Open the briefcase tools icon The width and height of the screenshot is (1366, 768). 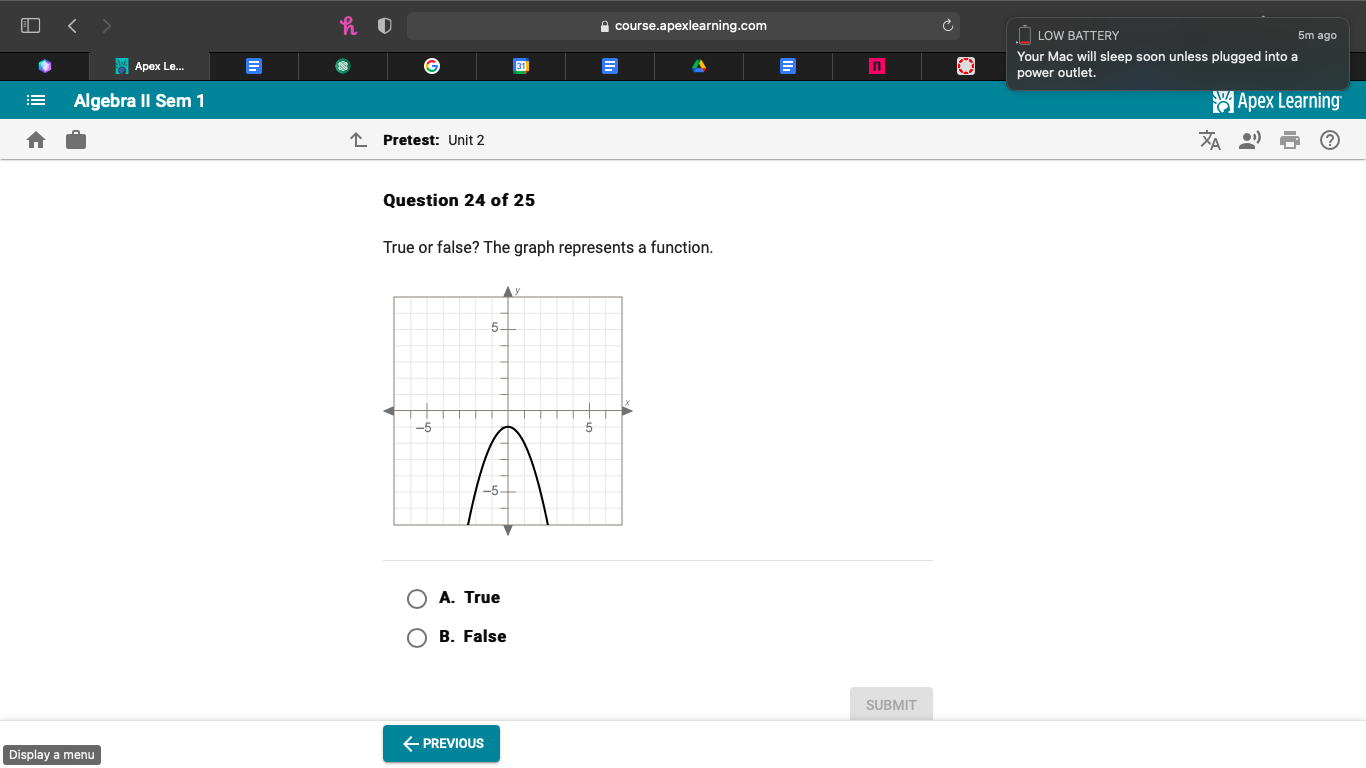tap(76, 140)
